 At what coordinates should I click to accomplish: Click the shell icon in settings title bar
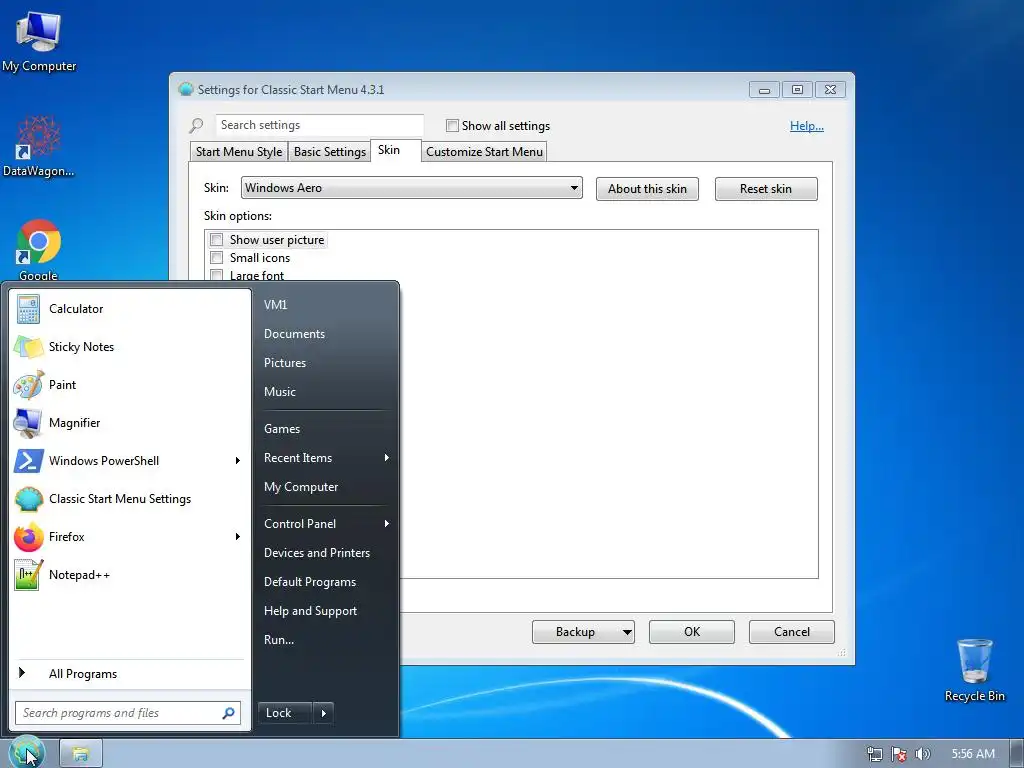186,89
